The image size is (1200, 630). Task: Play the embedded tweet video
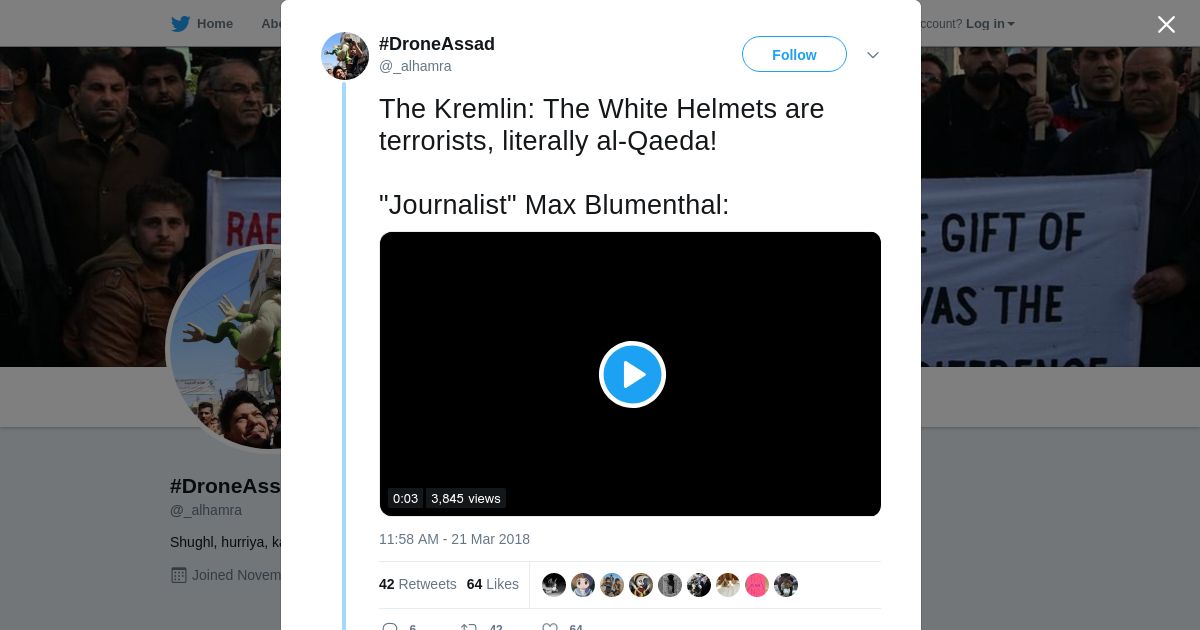632,374
